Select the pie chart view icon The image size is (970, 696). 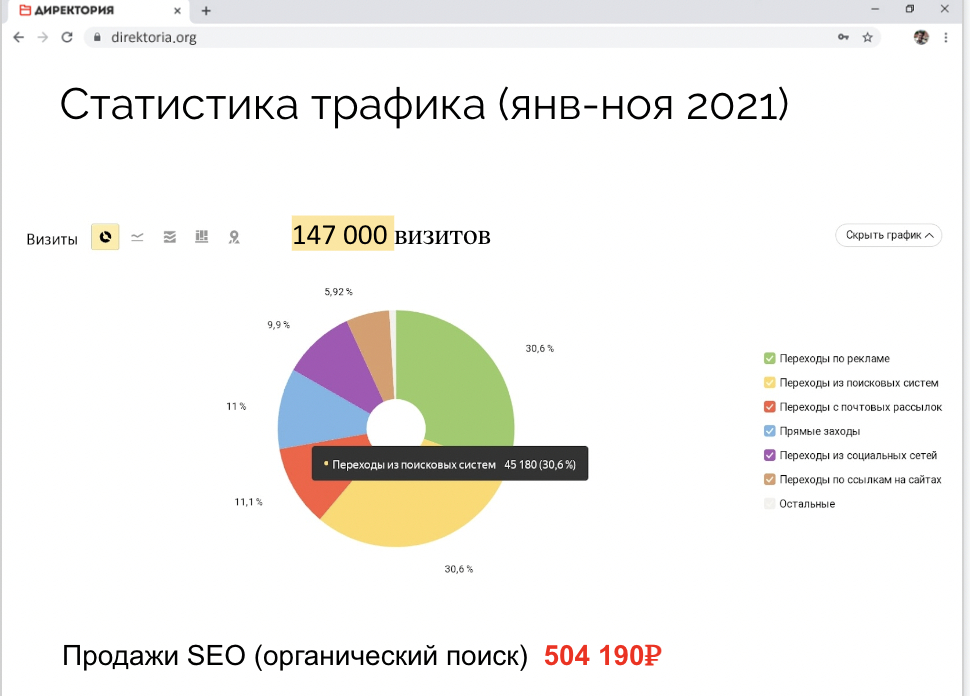pos(105,237)
